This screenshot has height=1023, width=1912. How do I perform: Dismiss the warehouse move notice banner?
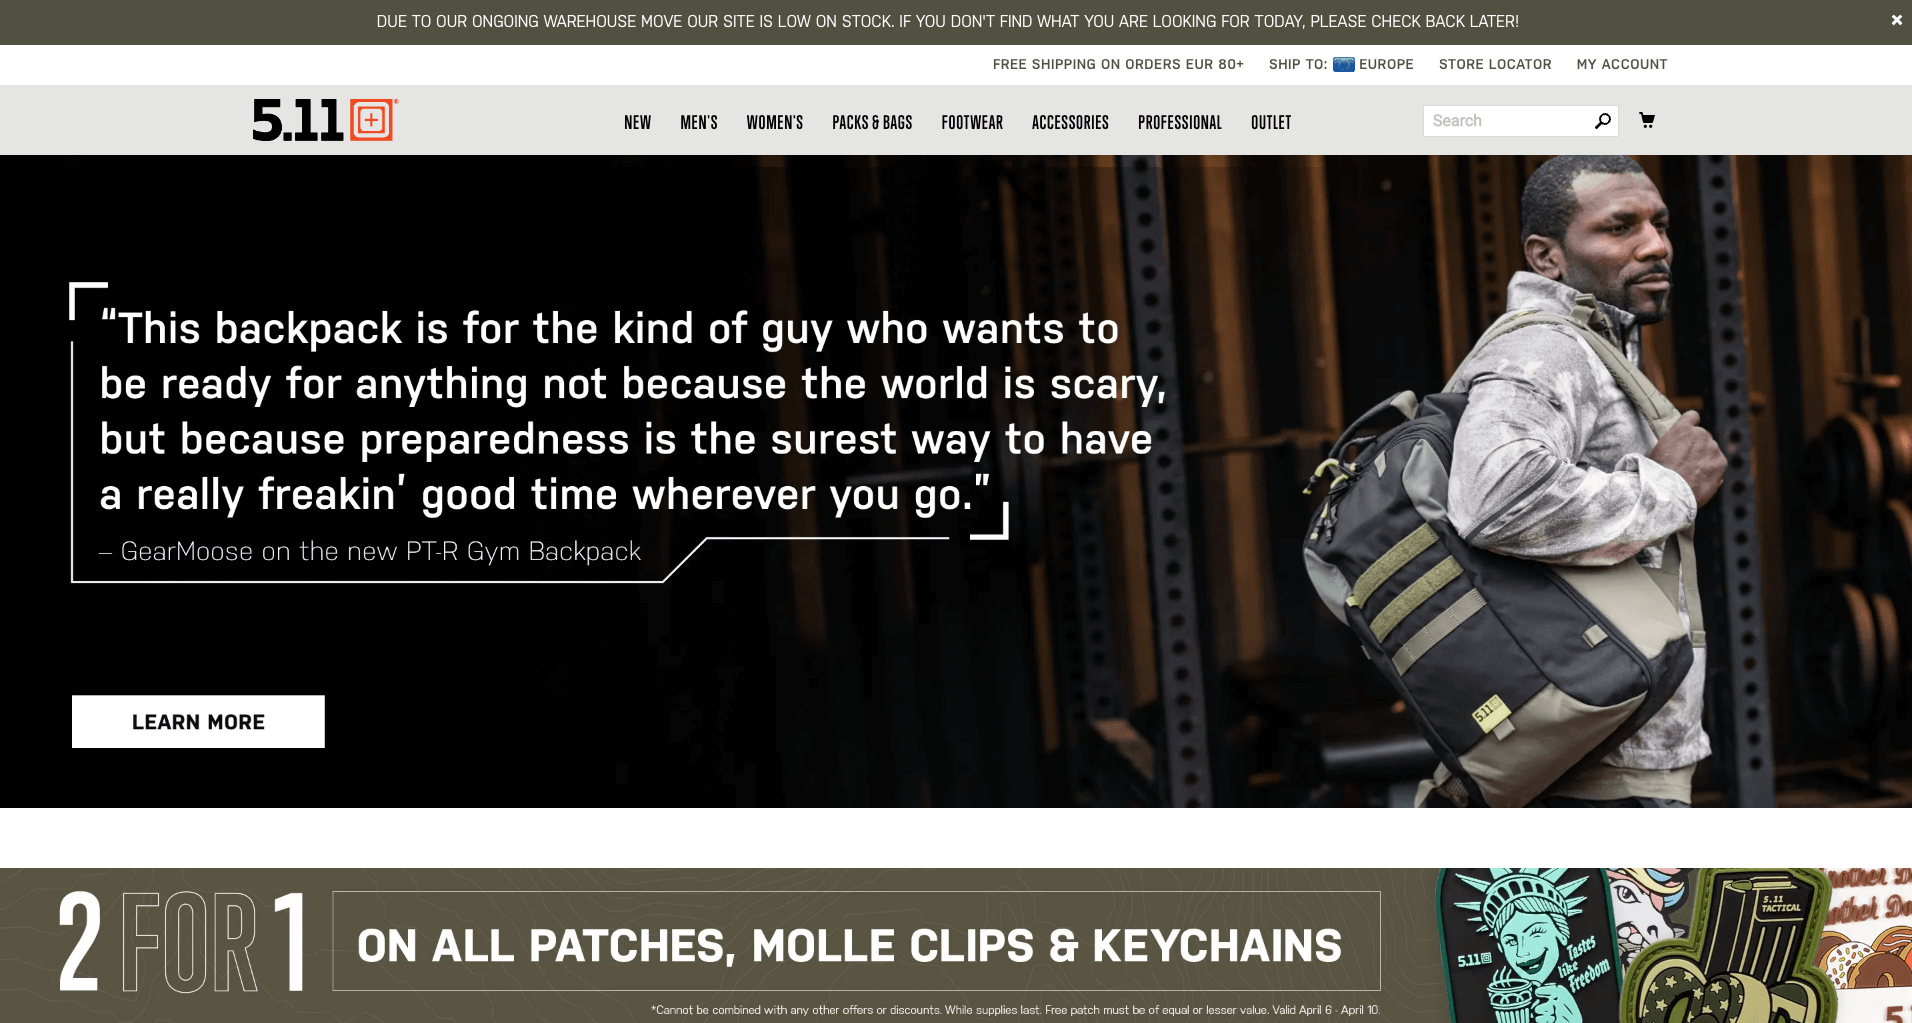[1896, 20]
